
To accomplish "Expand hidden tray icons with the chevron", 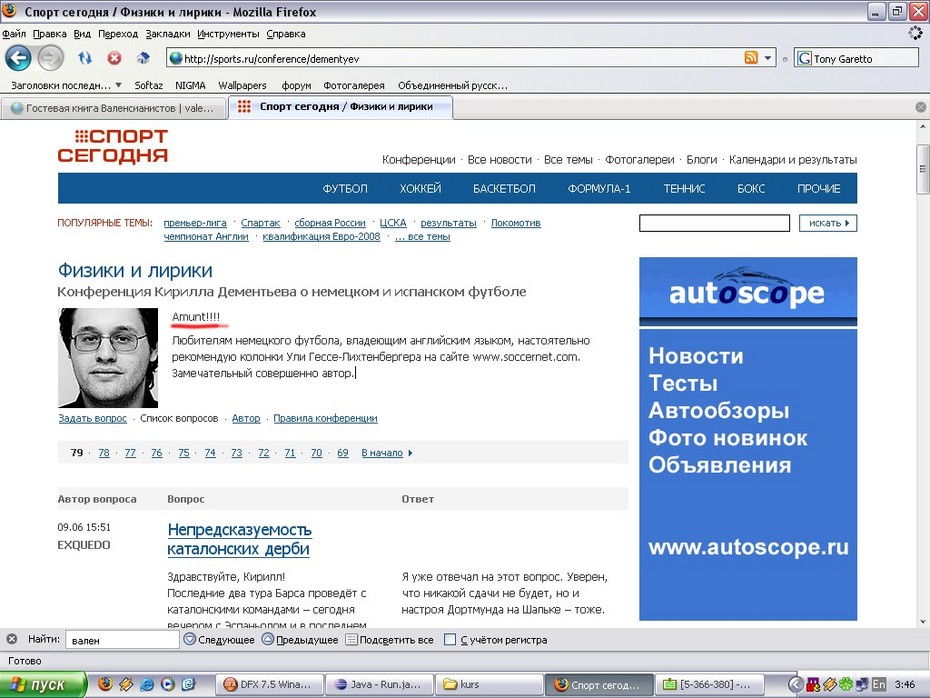I will coord(795,684).
